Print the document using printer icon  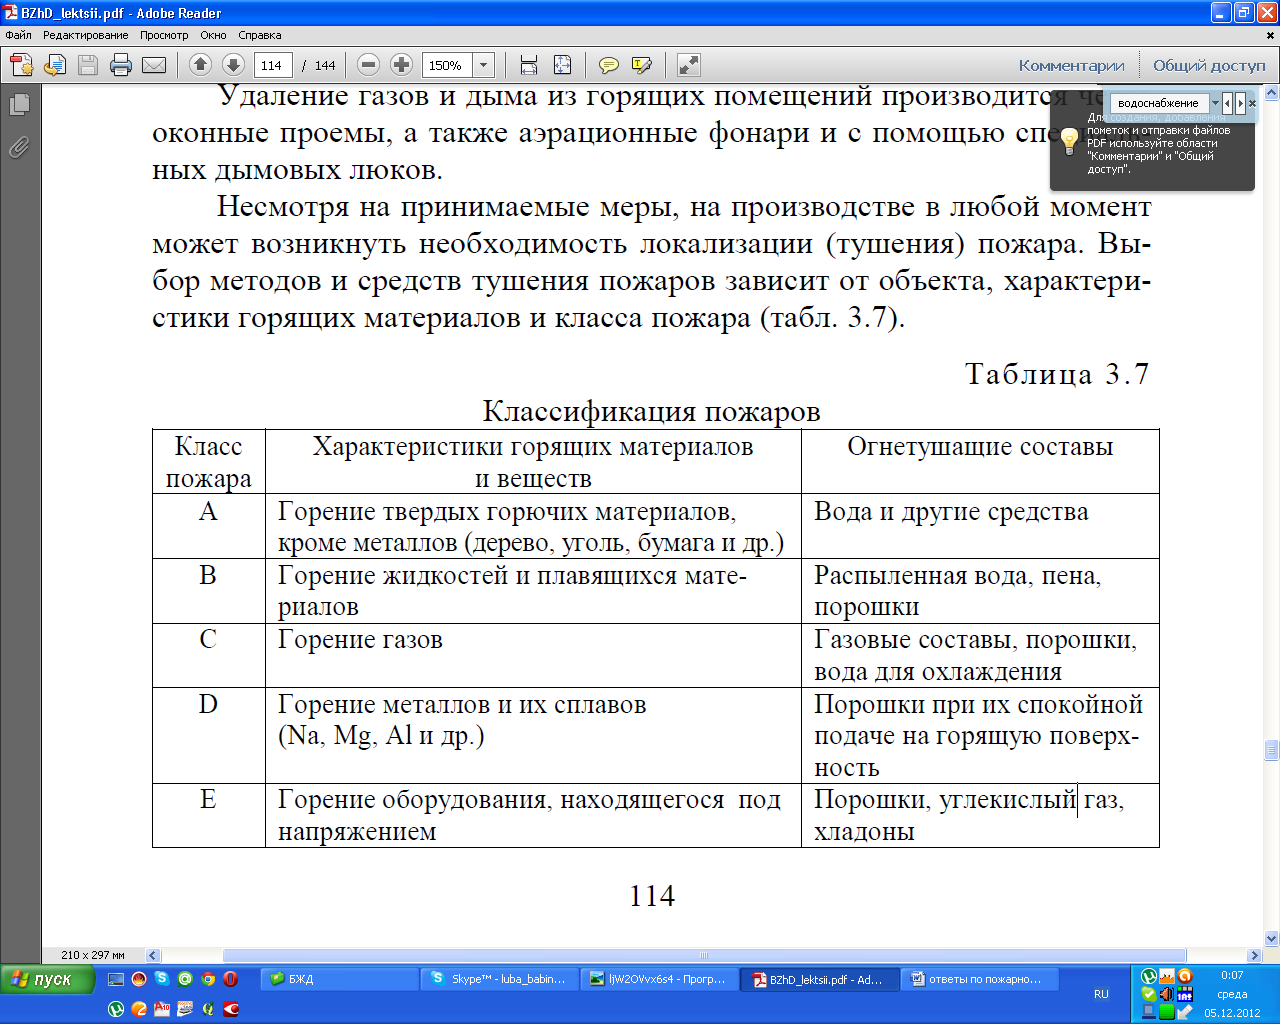coord(121,65)
